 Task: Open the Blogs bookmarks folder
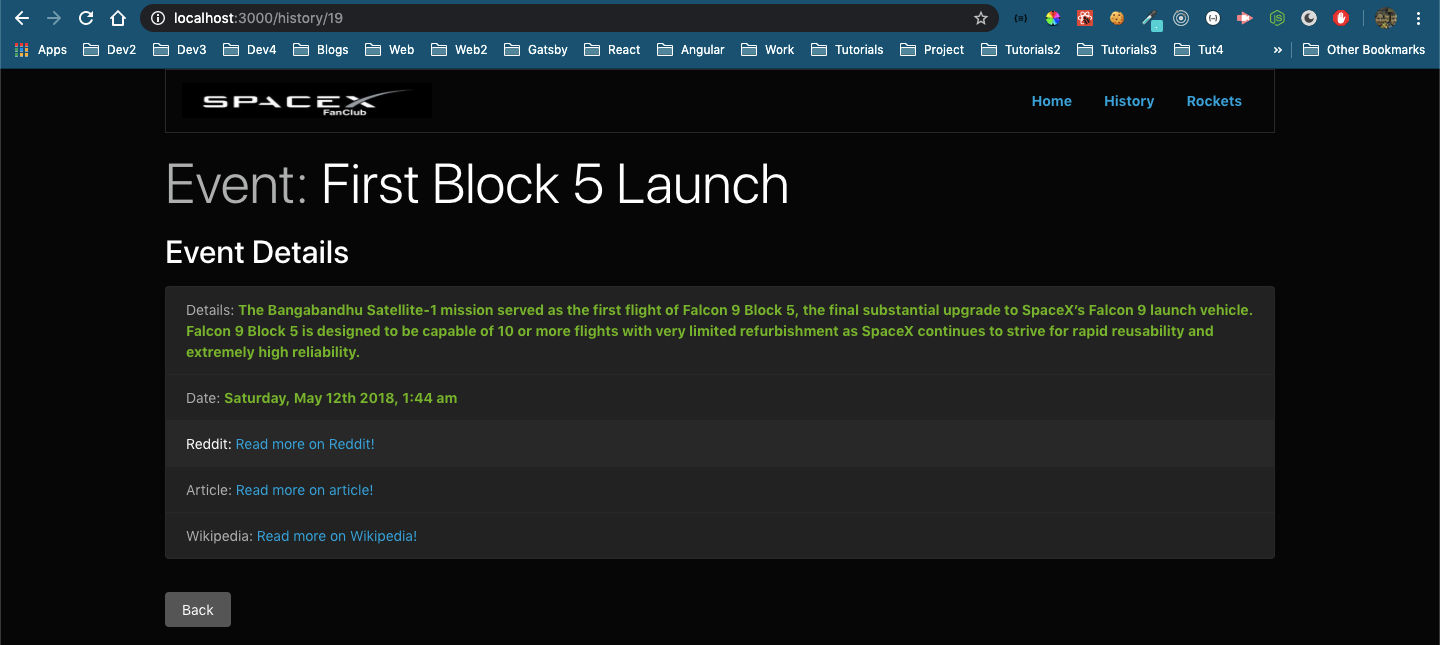(x=321, y=49)
